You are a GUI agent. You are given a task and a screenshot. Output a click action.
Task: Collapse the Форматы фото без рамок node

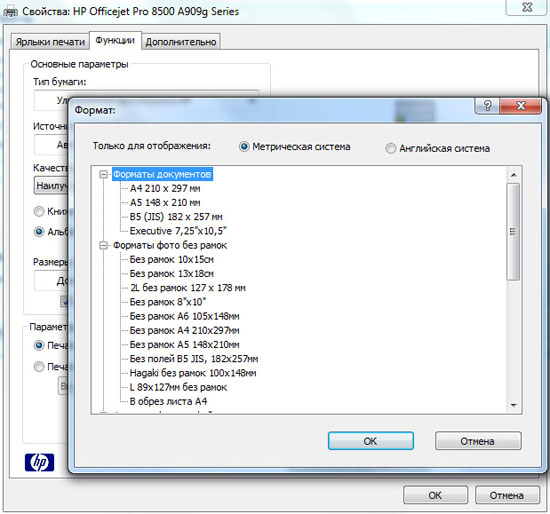pyautogui.click(x=103, y=245)
